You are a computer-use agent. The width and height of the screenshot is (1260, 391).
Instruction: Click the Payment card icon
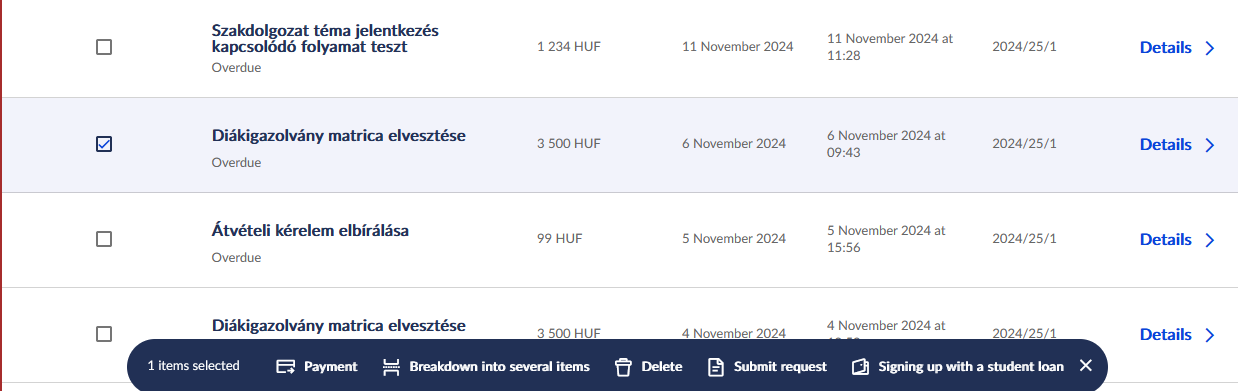click(x=285, y=367)
